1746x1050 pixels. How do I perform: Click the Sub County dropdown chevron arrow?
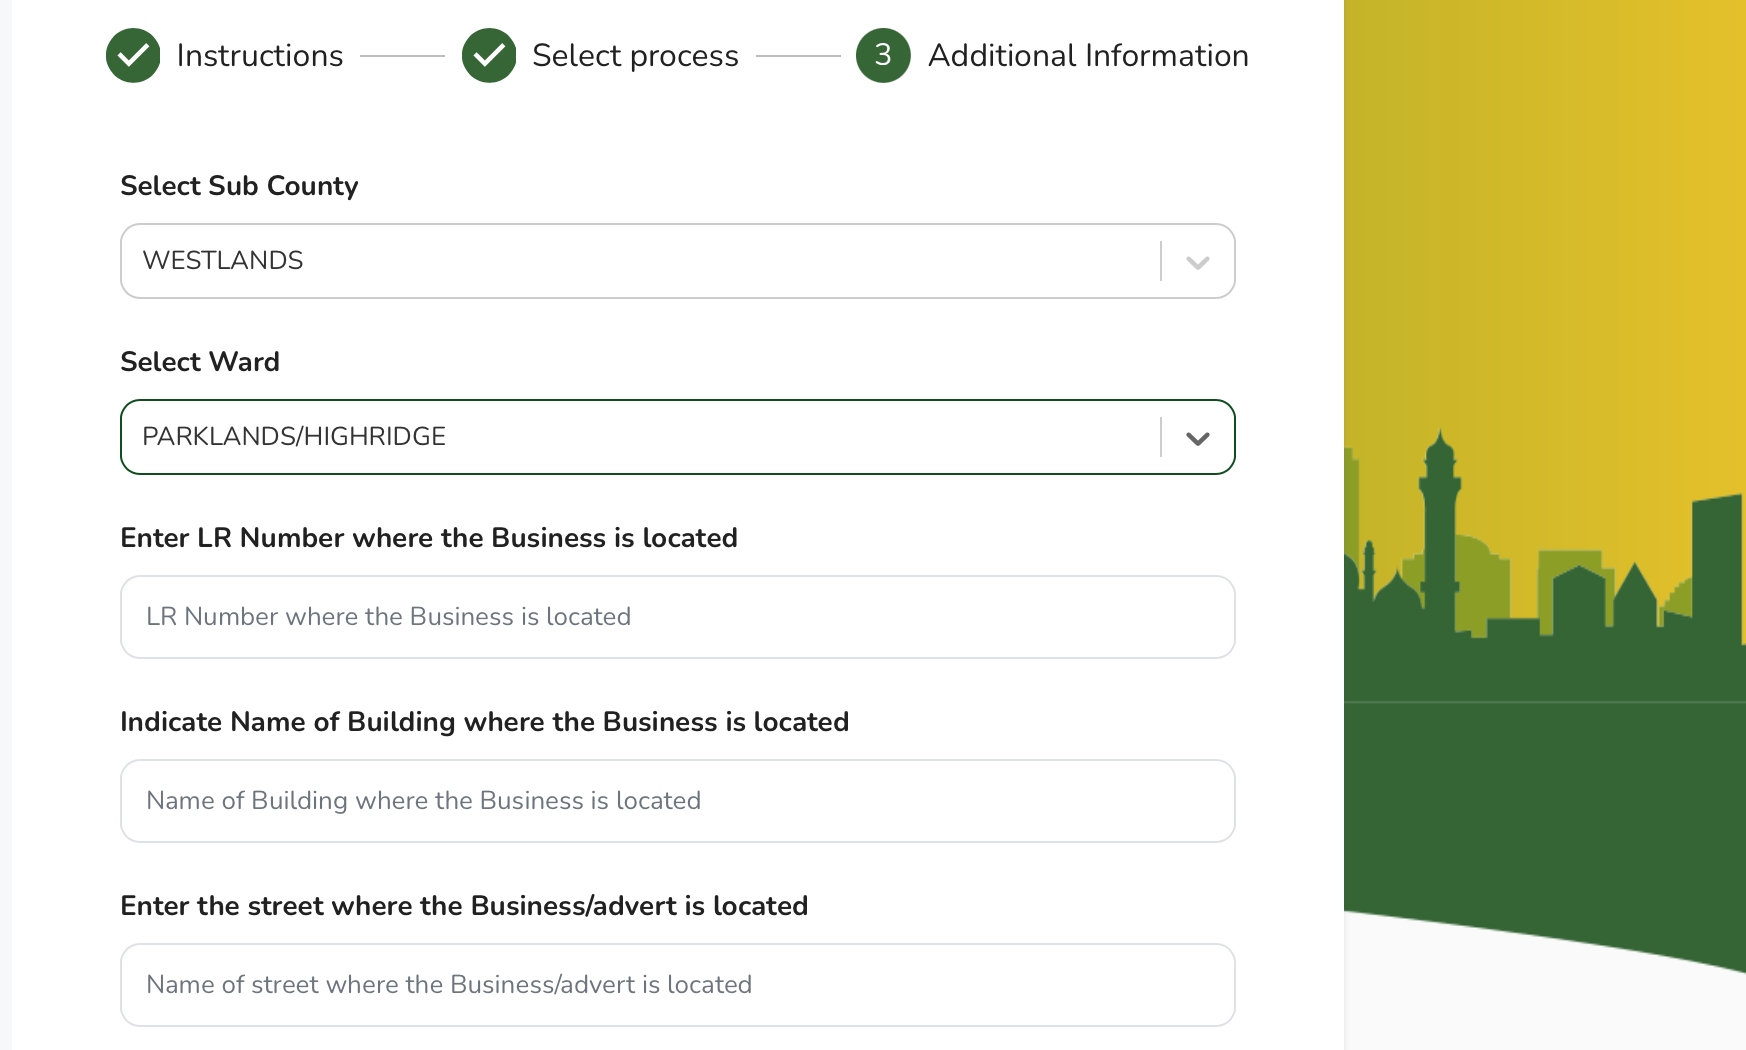1198,262
